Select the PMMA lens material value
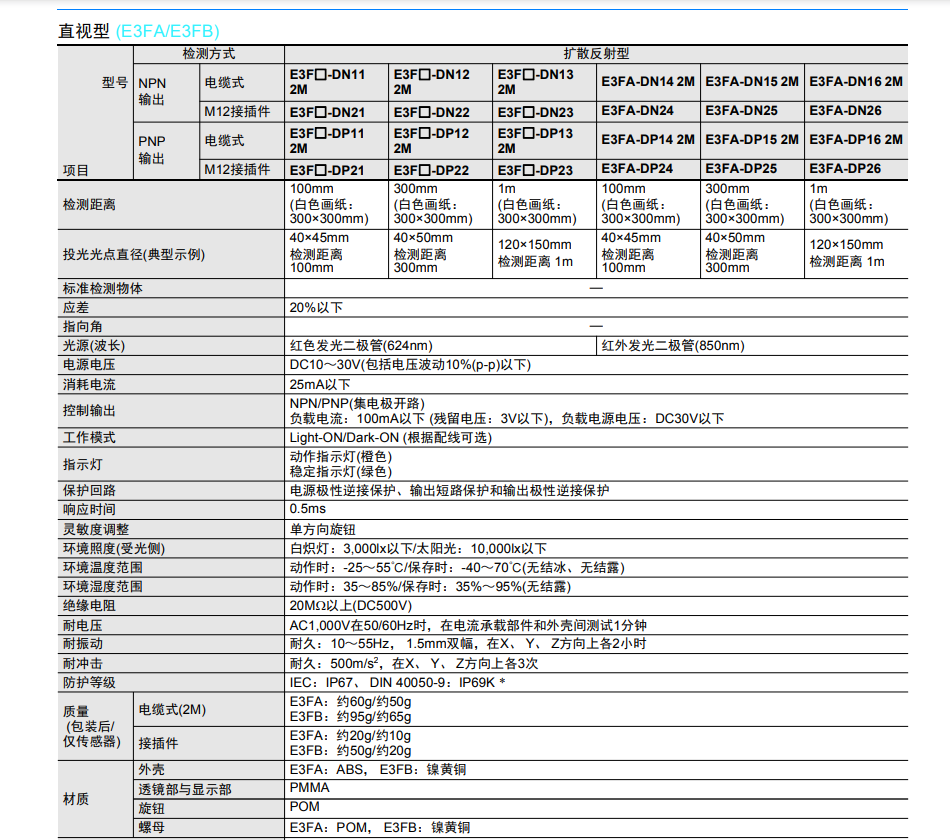Viewport: 950px width, 840px height. tap(309, 788)
